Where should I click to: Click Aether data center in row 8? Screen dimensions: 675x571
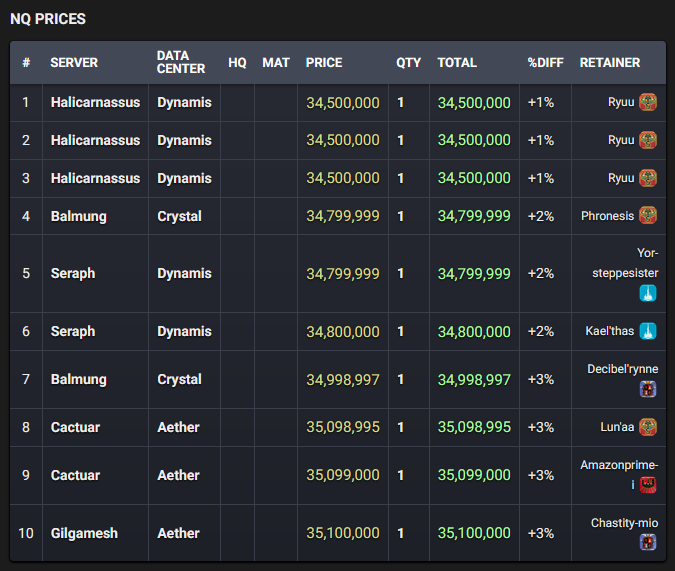178,427
